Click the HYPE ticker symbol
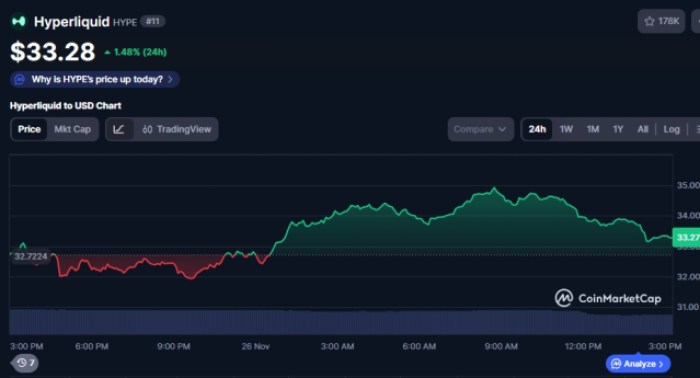This screenshot has height=378, width=700. click(125, 22)
